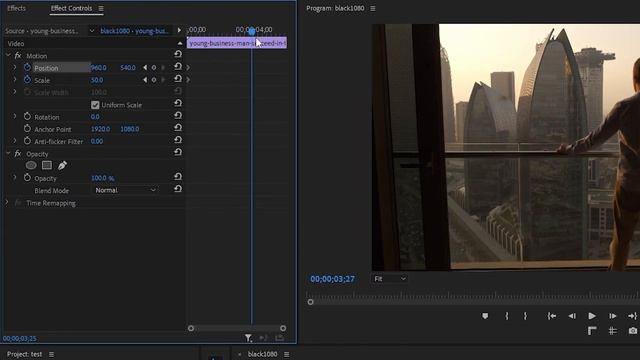Mark In point in Program monitor
640x360 pixels.
507,316
